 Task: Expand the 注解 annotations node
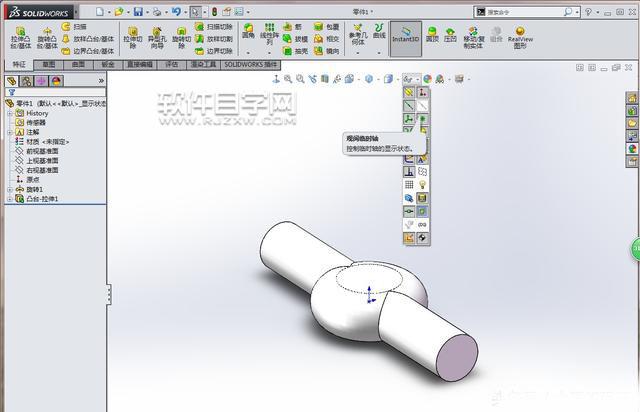pos(10,132)
